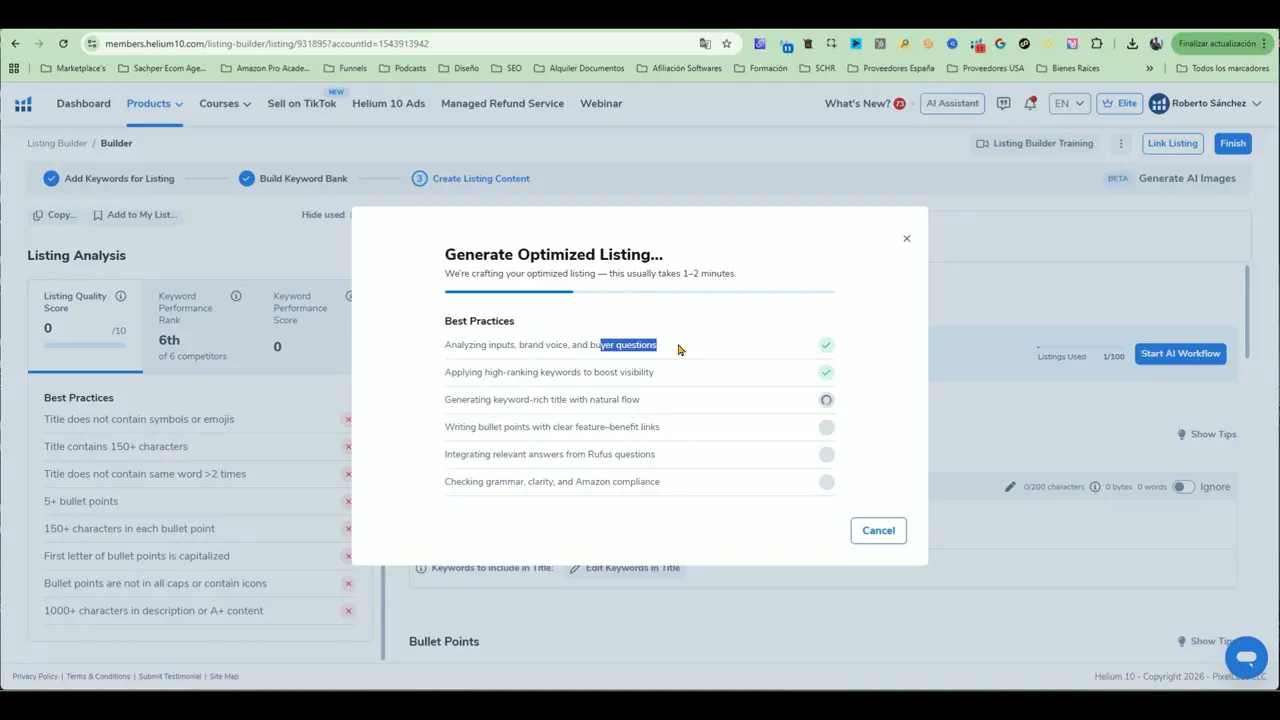The height and width of the screenshot is (720, 1280).
Task: Reload the browser page
Action: click(63, 43)
